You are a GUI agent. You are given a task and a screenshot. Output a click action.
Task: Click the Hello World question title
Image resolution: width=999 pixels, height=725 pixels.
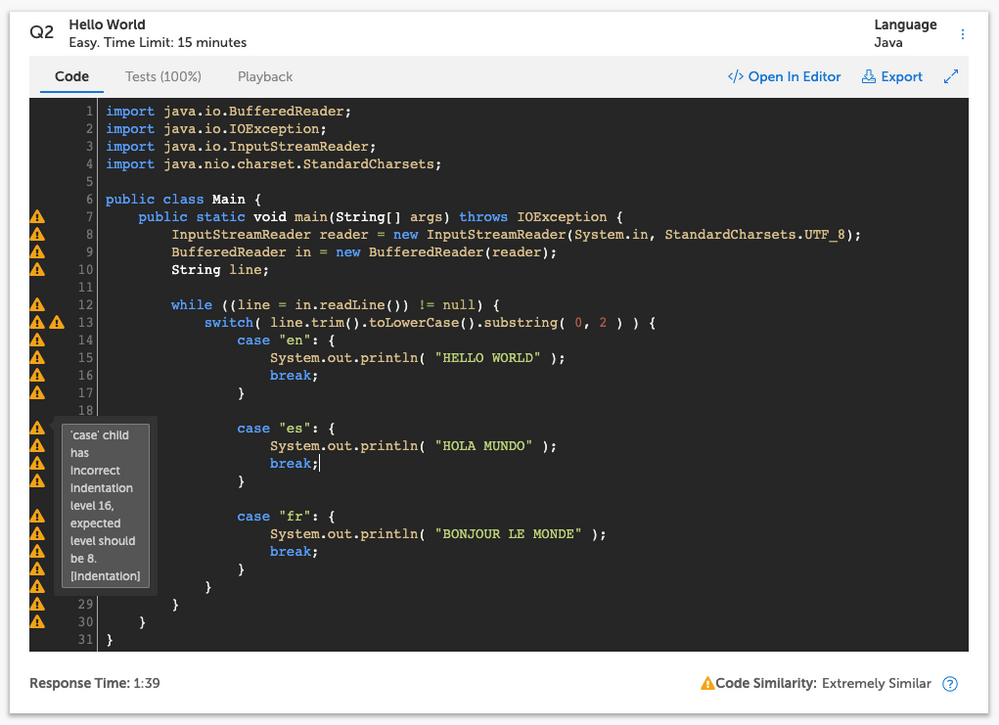pos(107,25)
